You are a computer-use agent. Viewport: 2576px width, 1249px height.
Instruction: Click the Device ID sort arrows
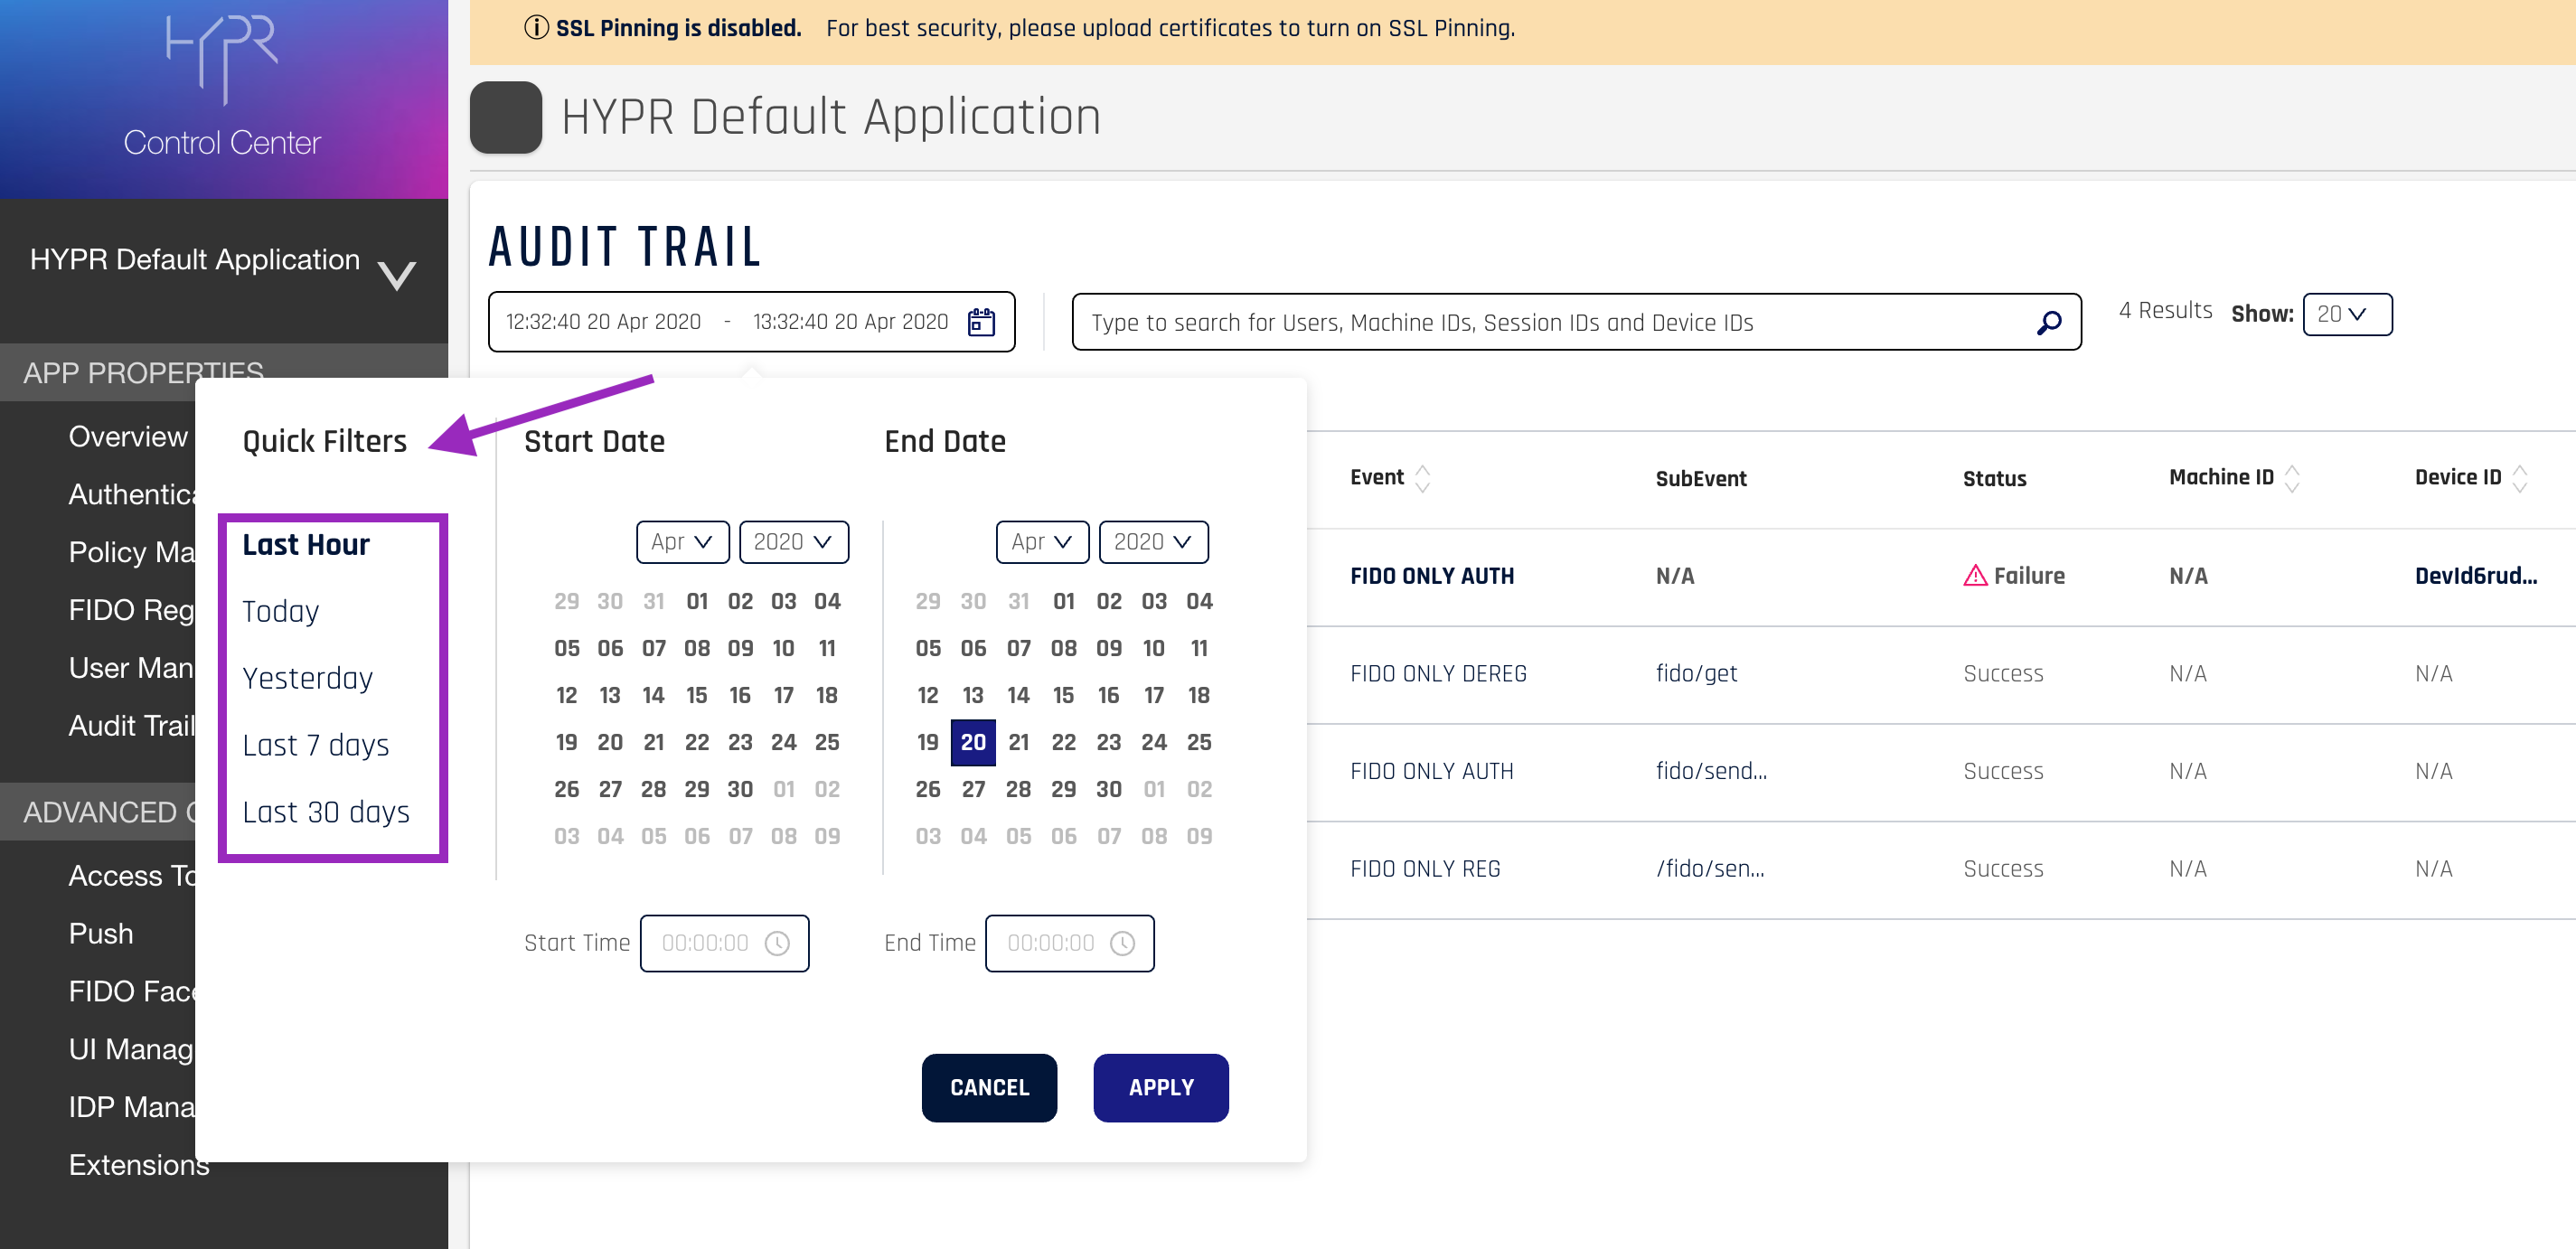[2519, 478]
